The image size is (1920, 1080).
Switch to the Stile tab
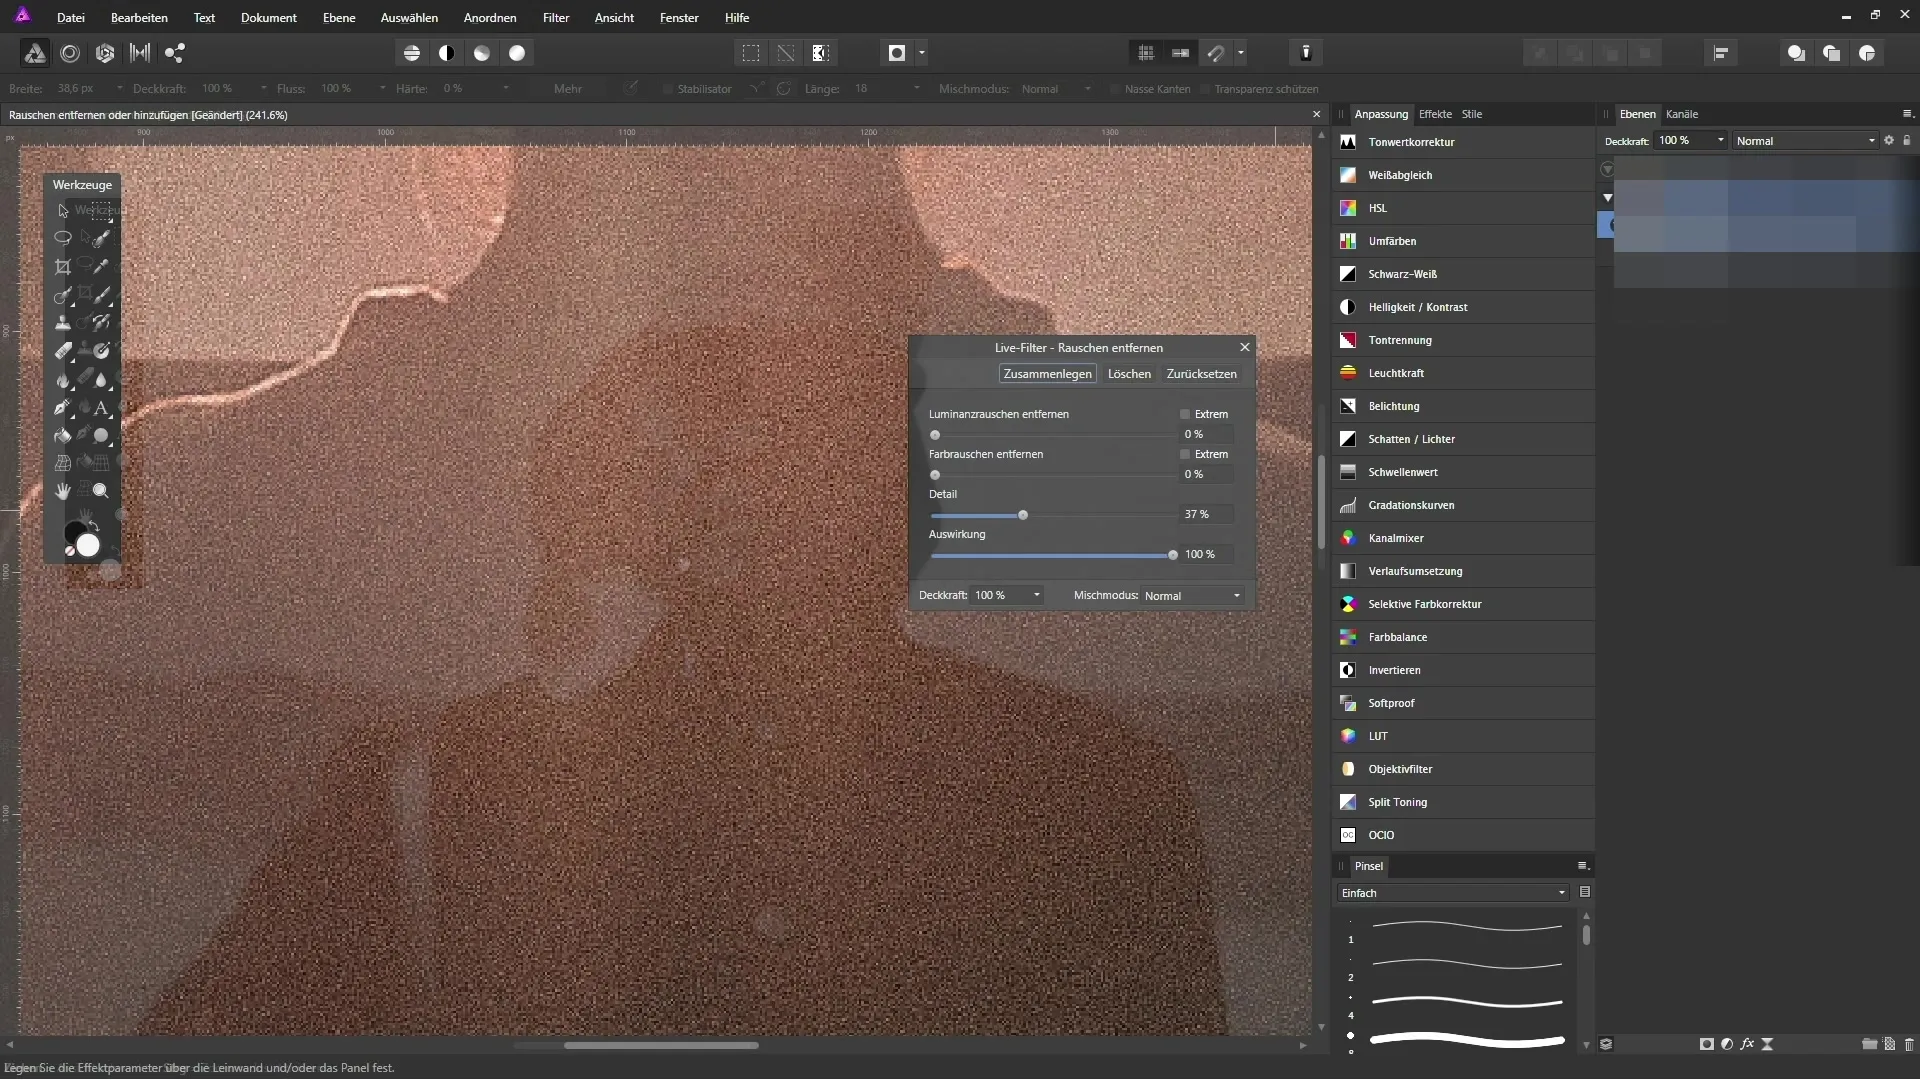tap(1472, 114)
